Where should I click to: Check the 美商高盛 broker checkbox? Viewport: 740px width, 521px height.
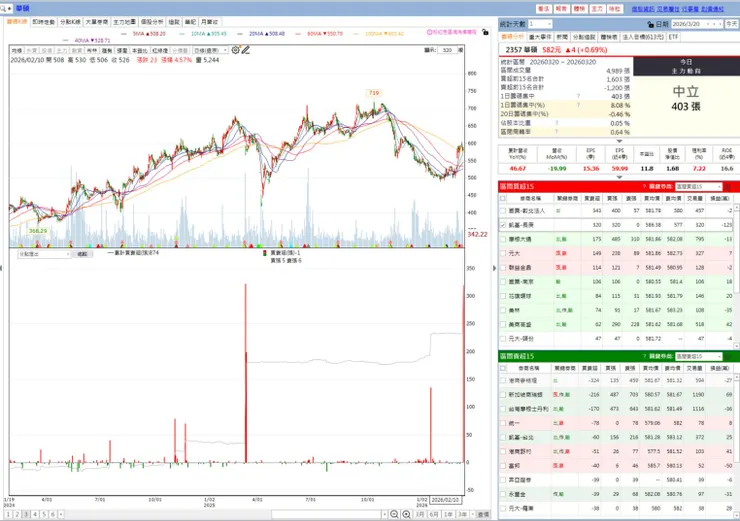click(503, 324)
